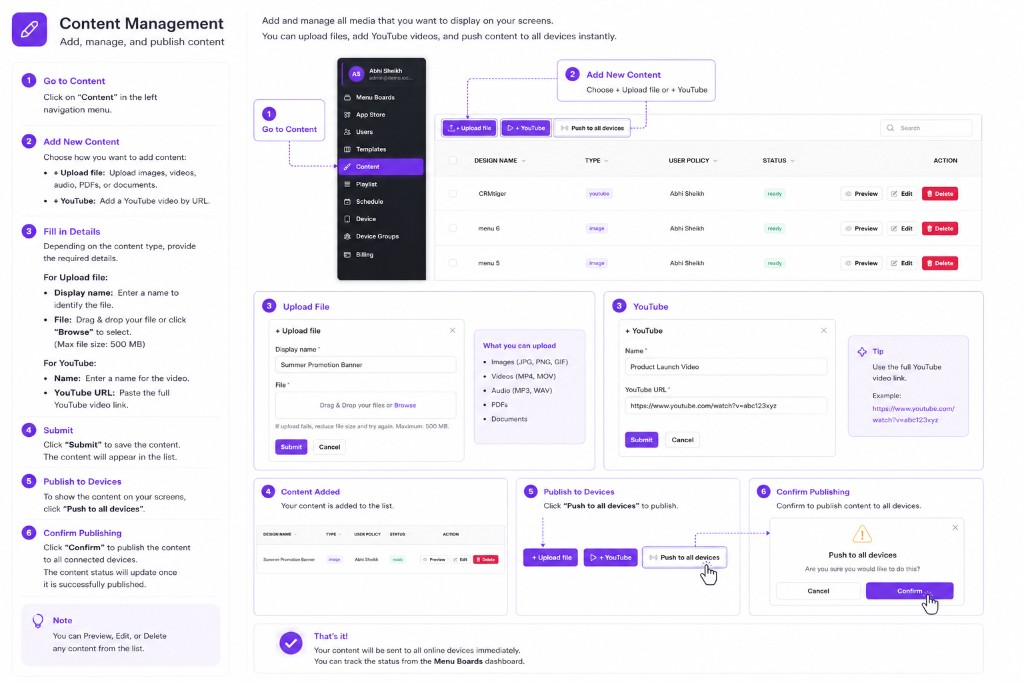Click trash icon in CRMtiger Delete button
1024x682 pixels.
929,194
